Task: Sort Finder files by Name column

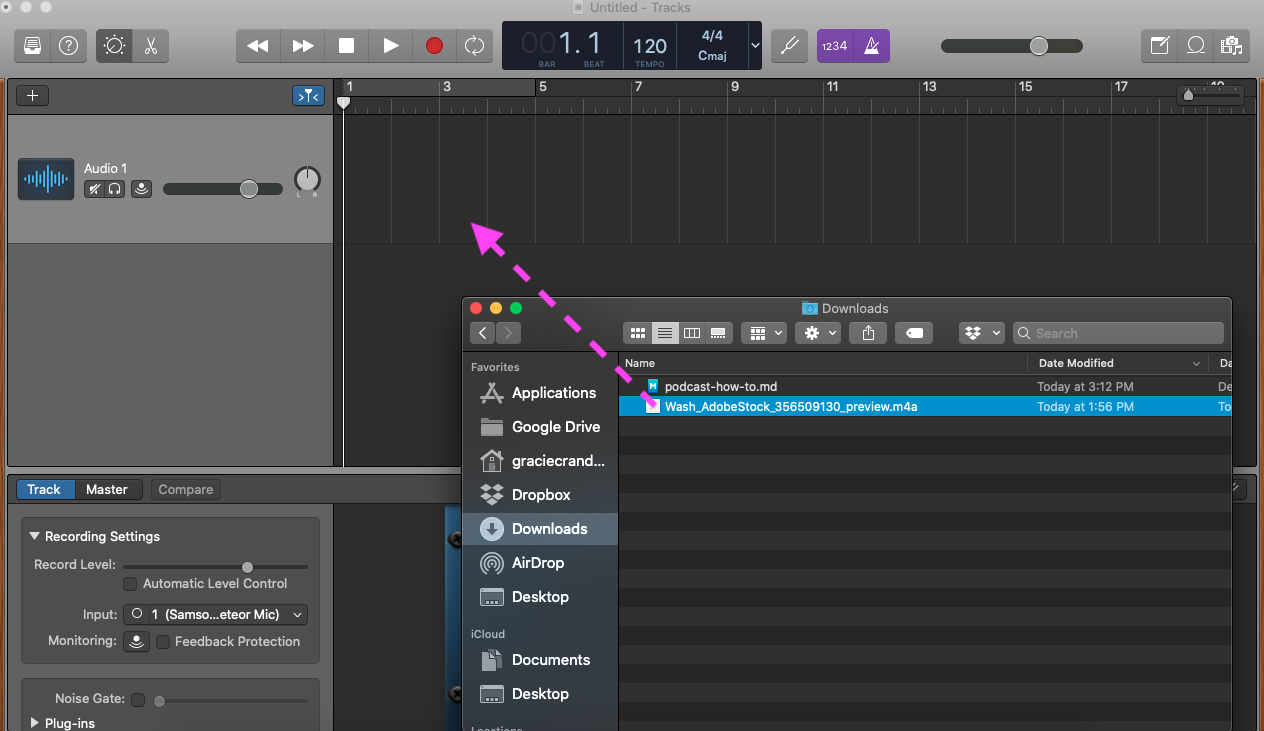Action: 823,363
